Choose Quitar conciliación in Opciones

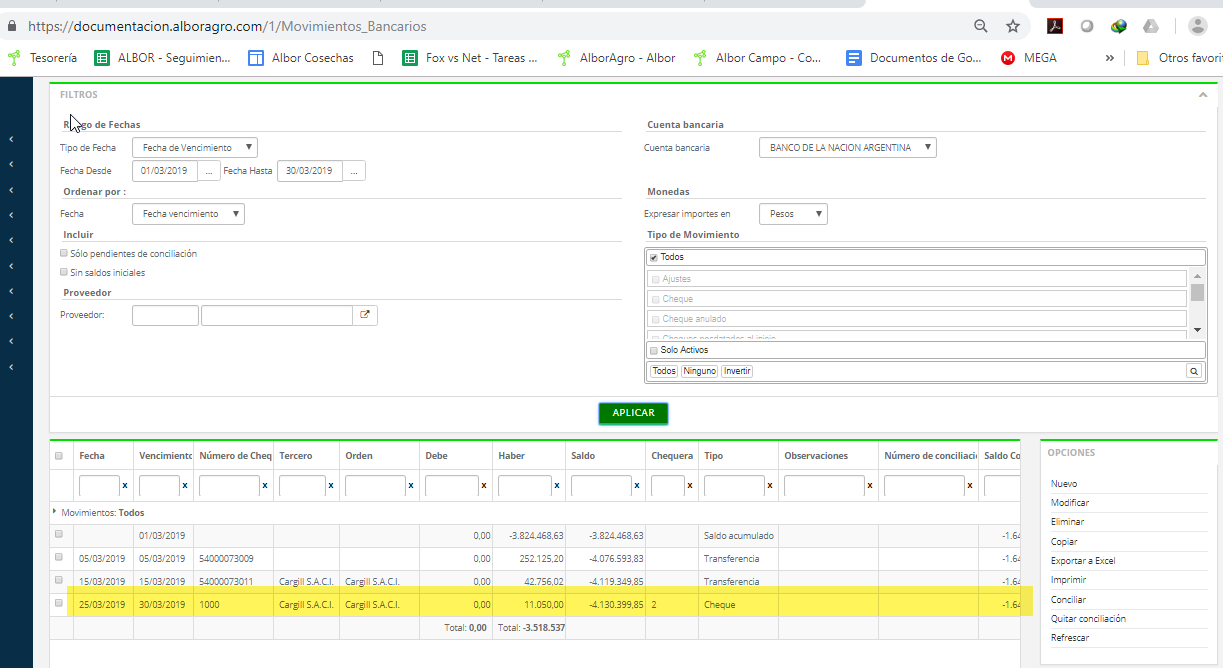1088,619
